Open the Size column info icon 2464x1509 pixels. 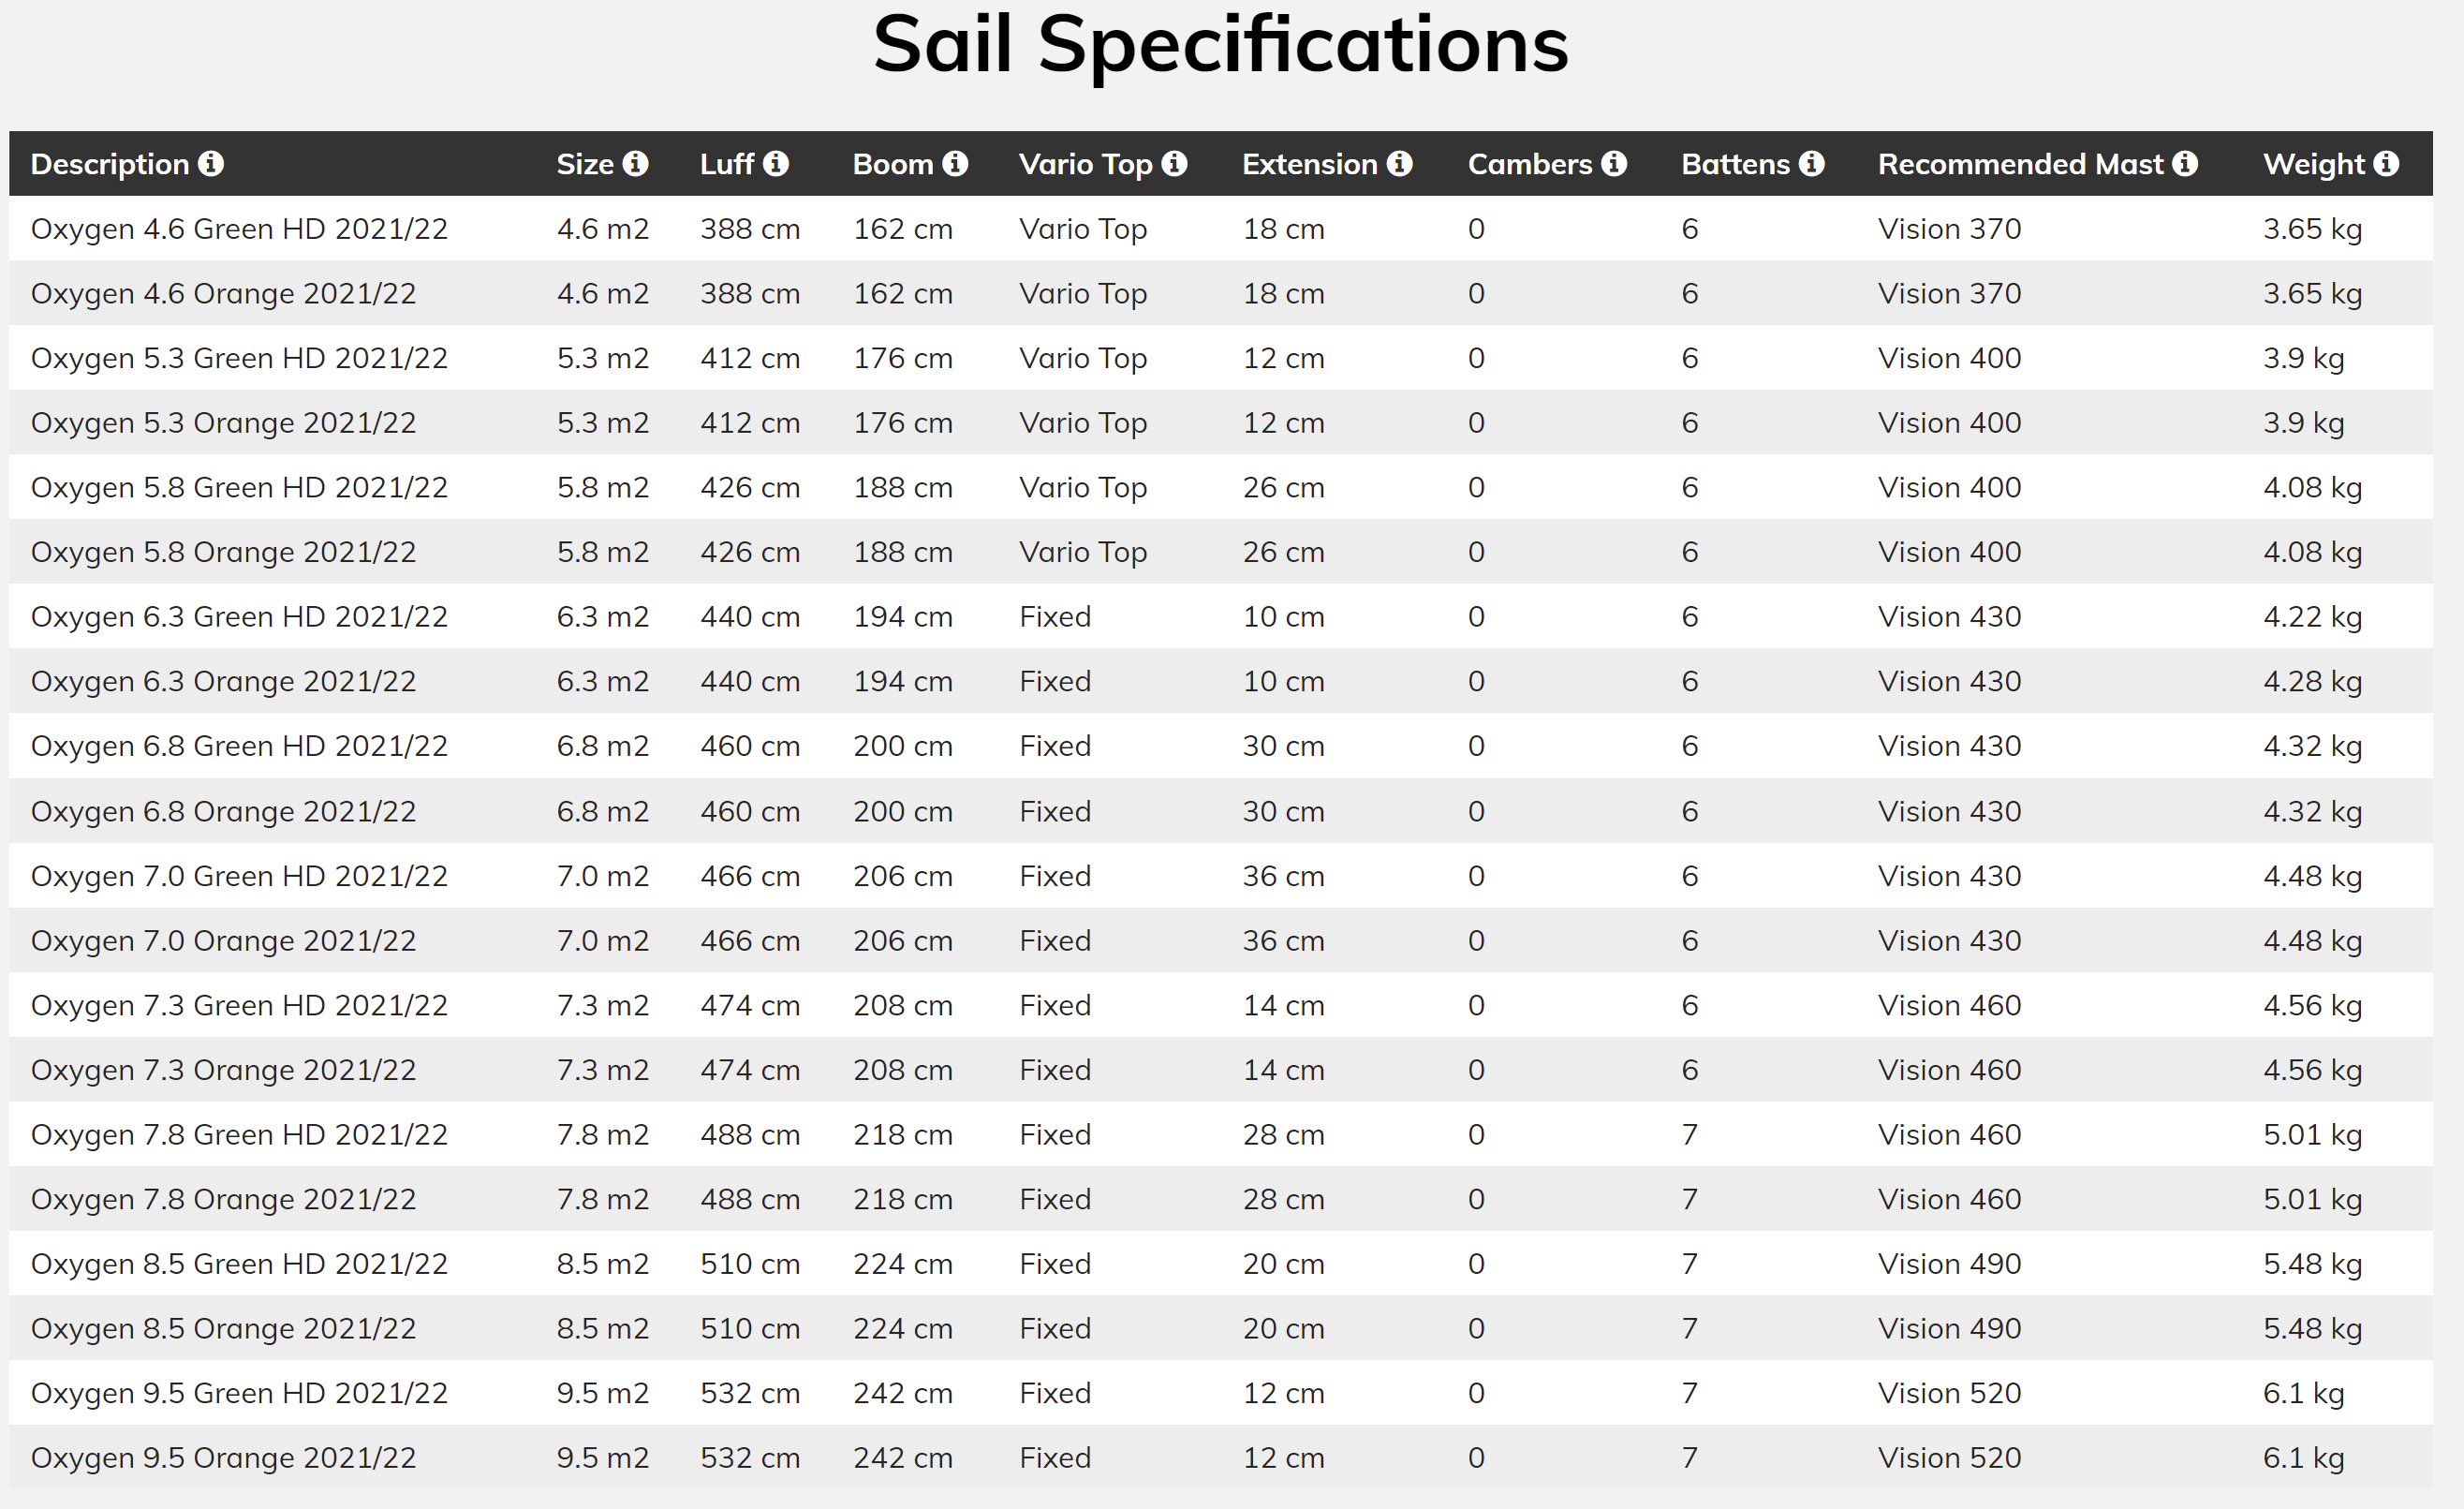636,163
